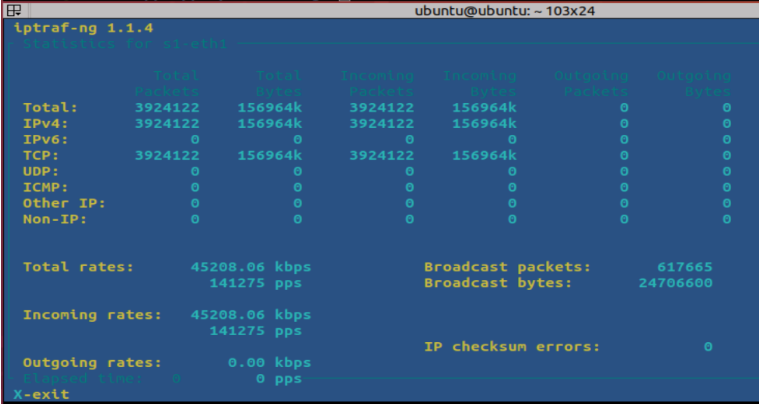Click the 'Incoming rates:' label
Screen dimensions: 759x404
[92, 315]
